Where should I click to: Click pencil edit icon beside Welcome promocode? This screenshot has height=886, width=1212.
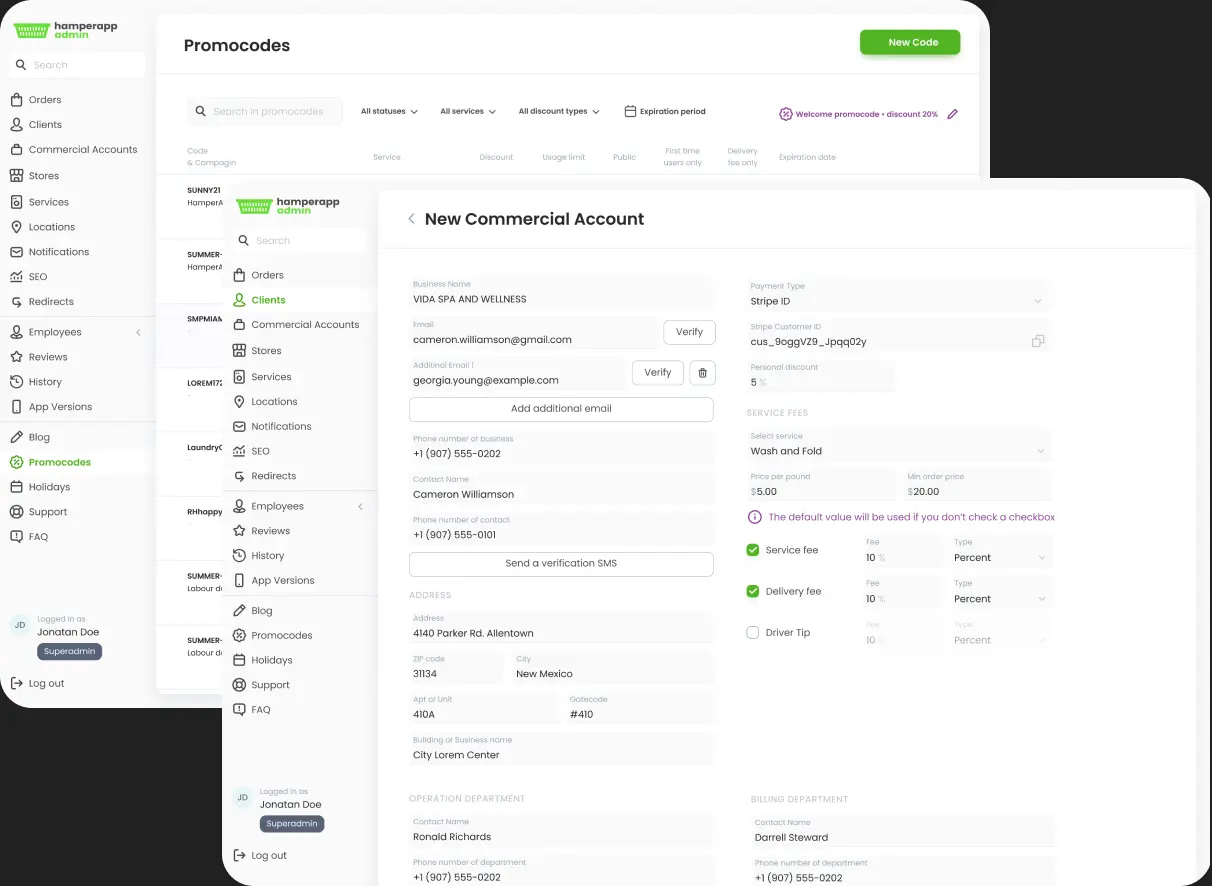click(x=952, y=114)
